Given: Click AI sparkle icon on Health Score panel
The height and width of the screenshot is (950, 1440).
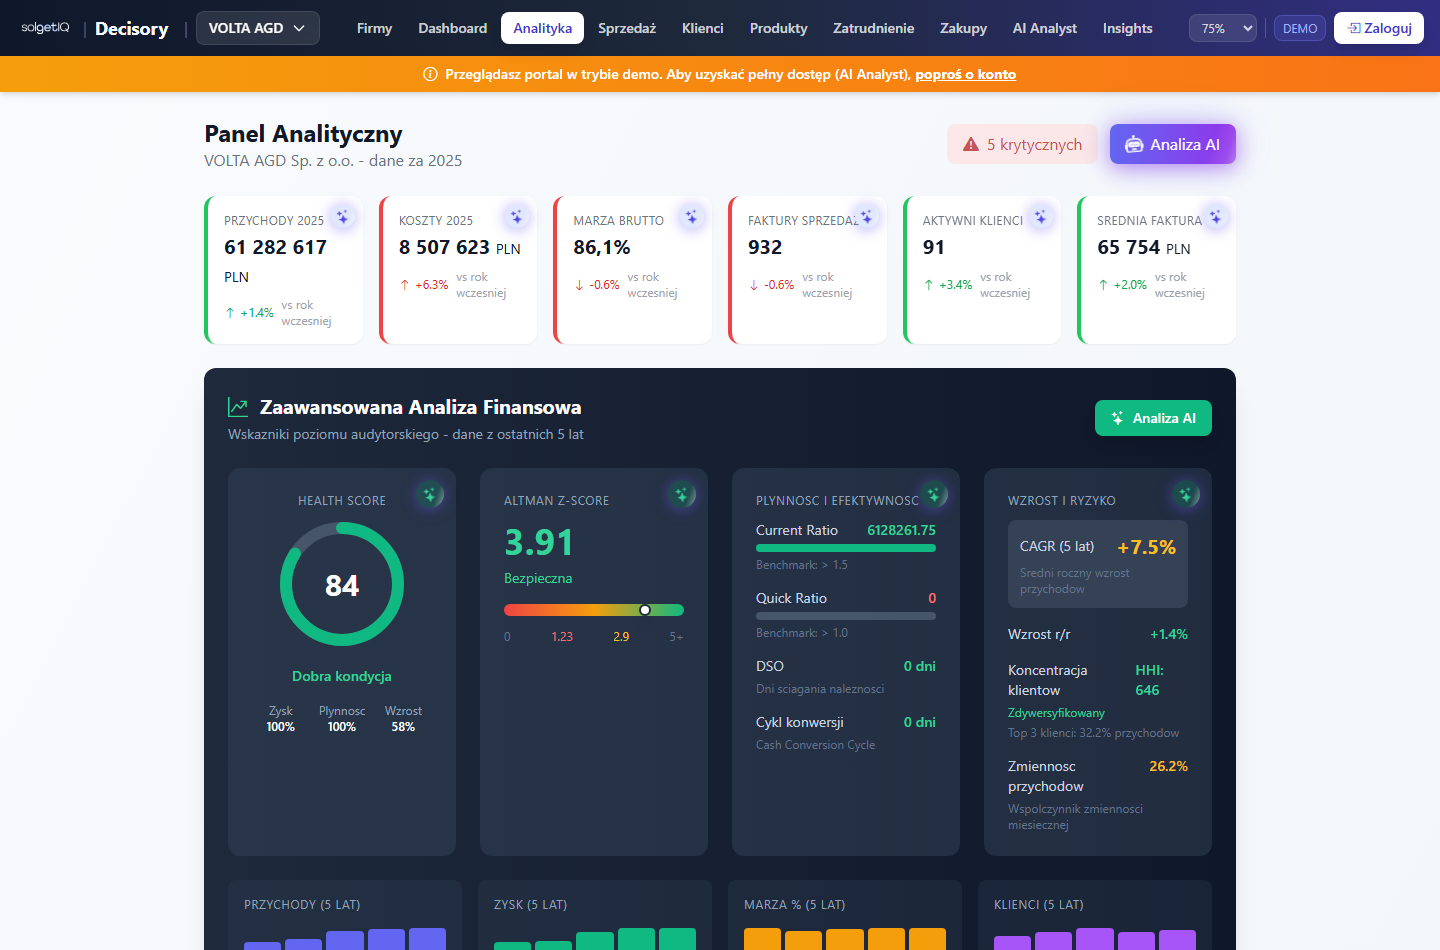Looking at the screenshot, I should click(x=430, y=494).
